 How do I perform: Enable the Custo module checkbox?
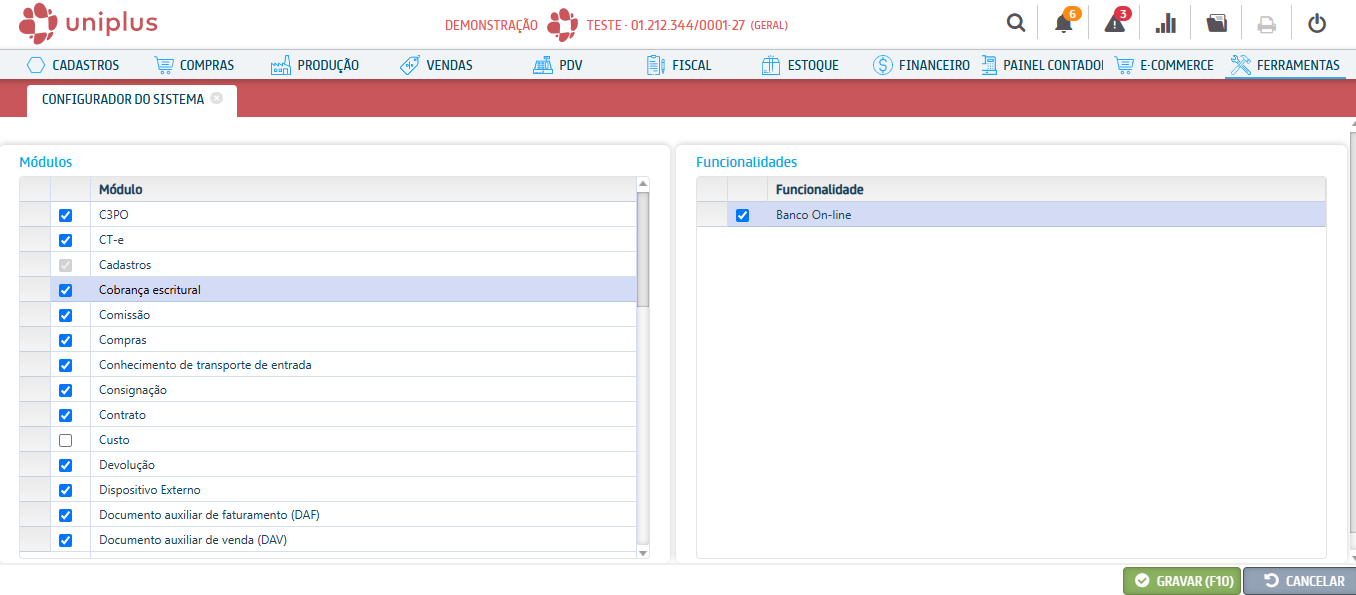point(66,440)
